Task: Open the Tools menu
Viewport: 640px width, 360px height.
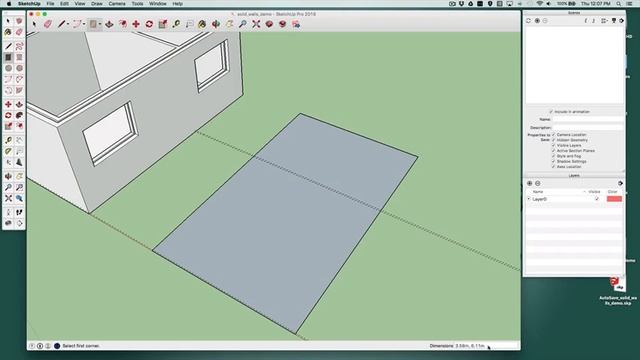Action: click(137, 4)
